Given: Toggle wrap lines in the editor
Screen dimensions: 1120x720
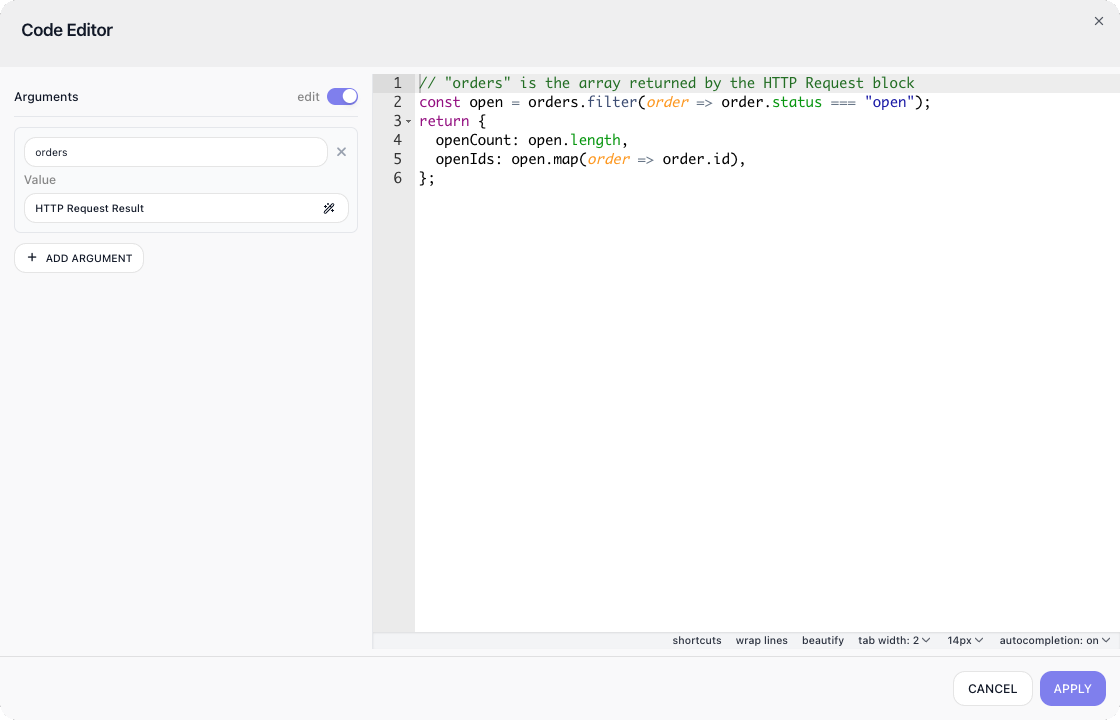Looking at the screenshot, I should click(761, 641).
